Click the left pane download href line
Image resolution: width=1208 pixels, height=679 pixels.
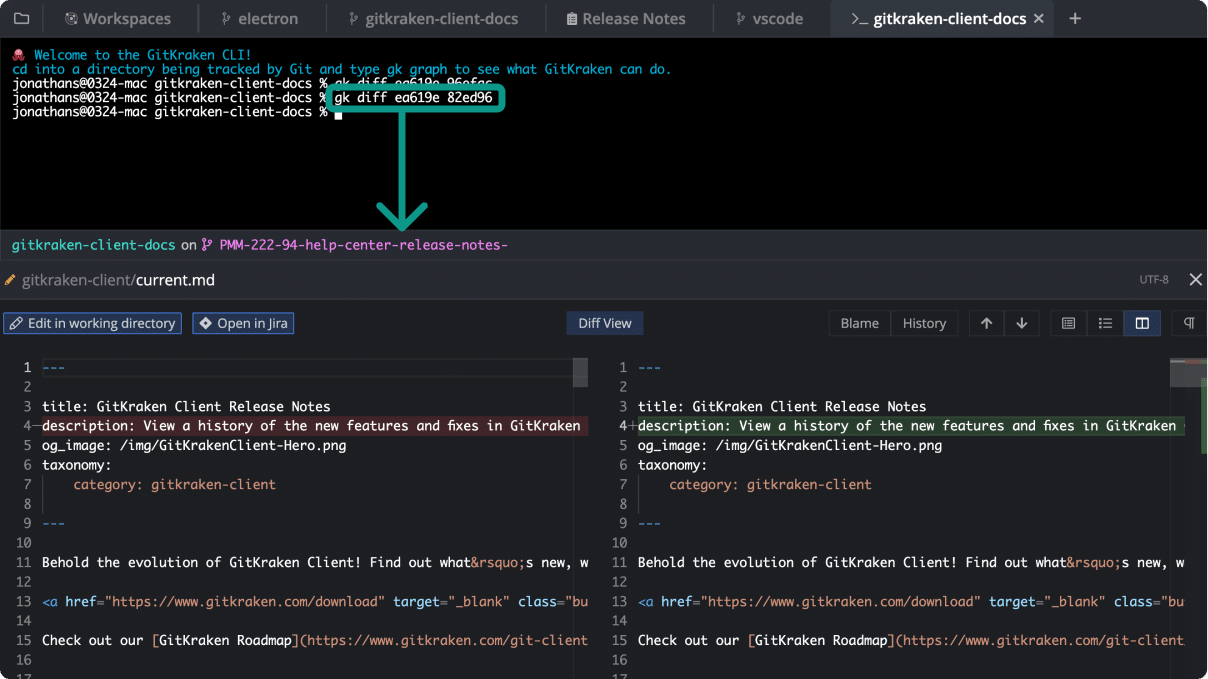click(x=315, y=601)
